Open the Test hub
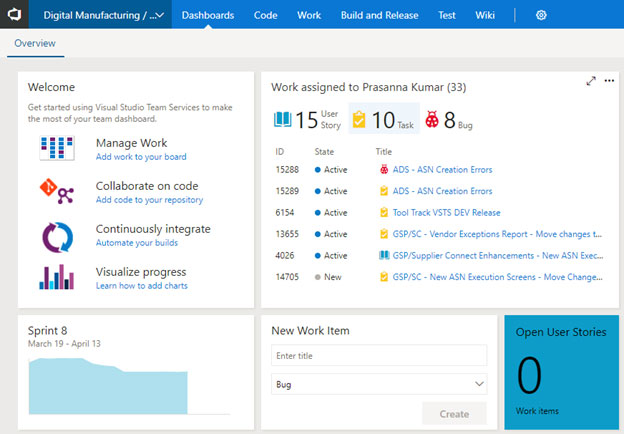 (x=447, y=15)
